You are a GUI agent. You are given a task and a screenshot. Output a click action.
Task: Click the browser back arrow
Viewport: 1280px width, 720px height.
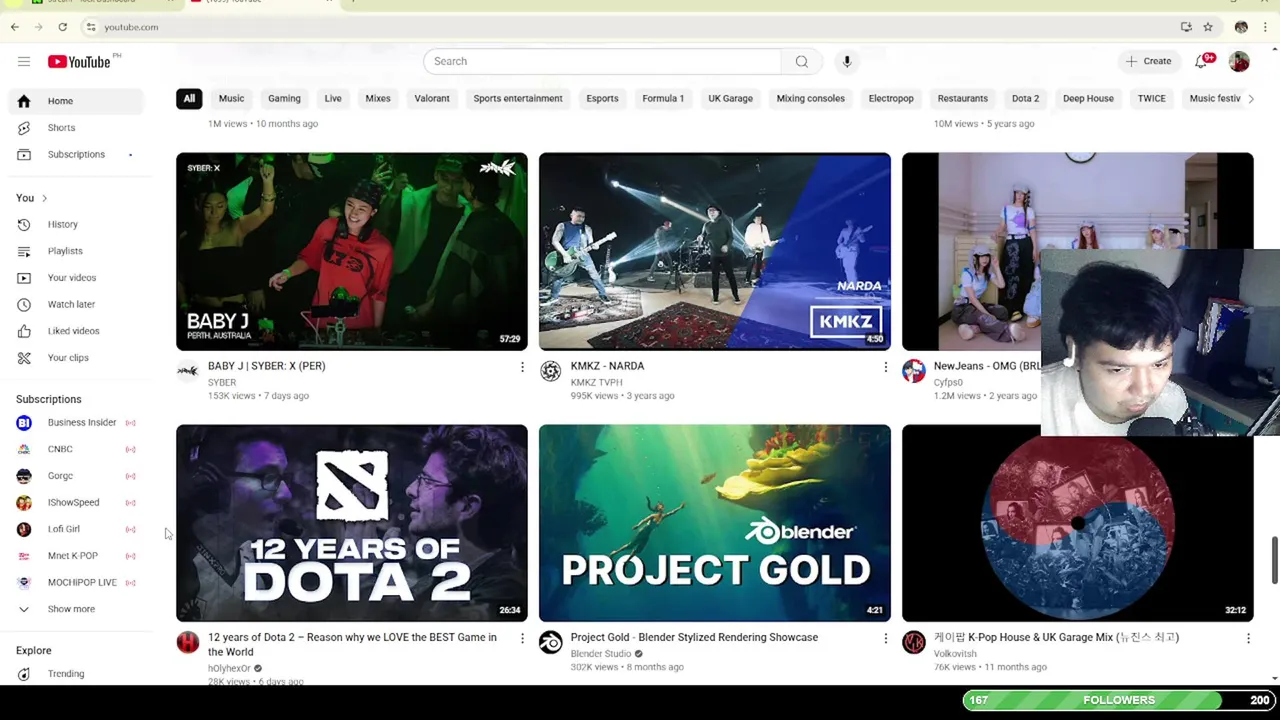pyautogui.click(x=15, y=27)
